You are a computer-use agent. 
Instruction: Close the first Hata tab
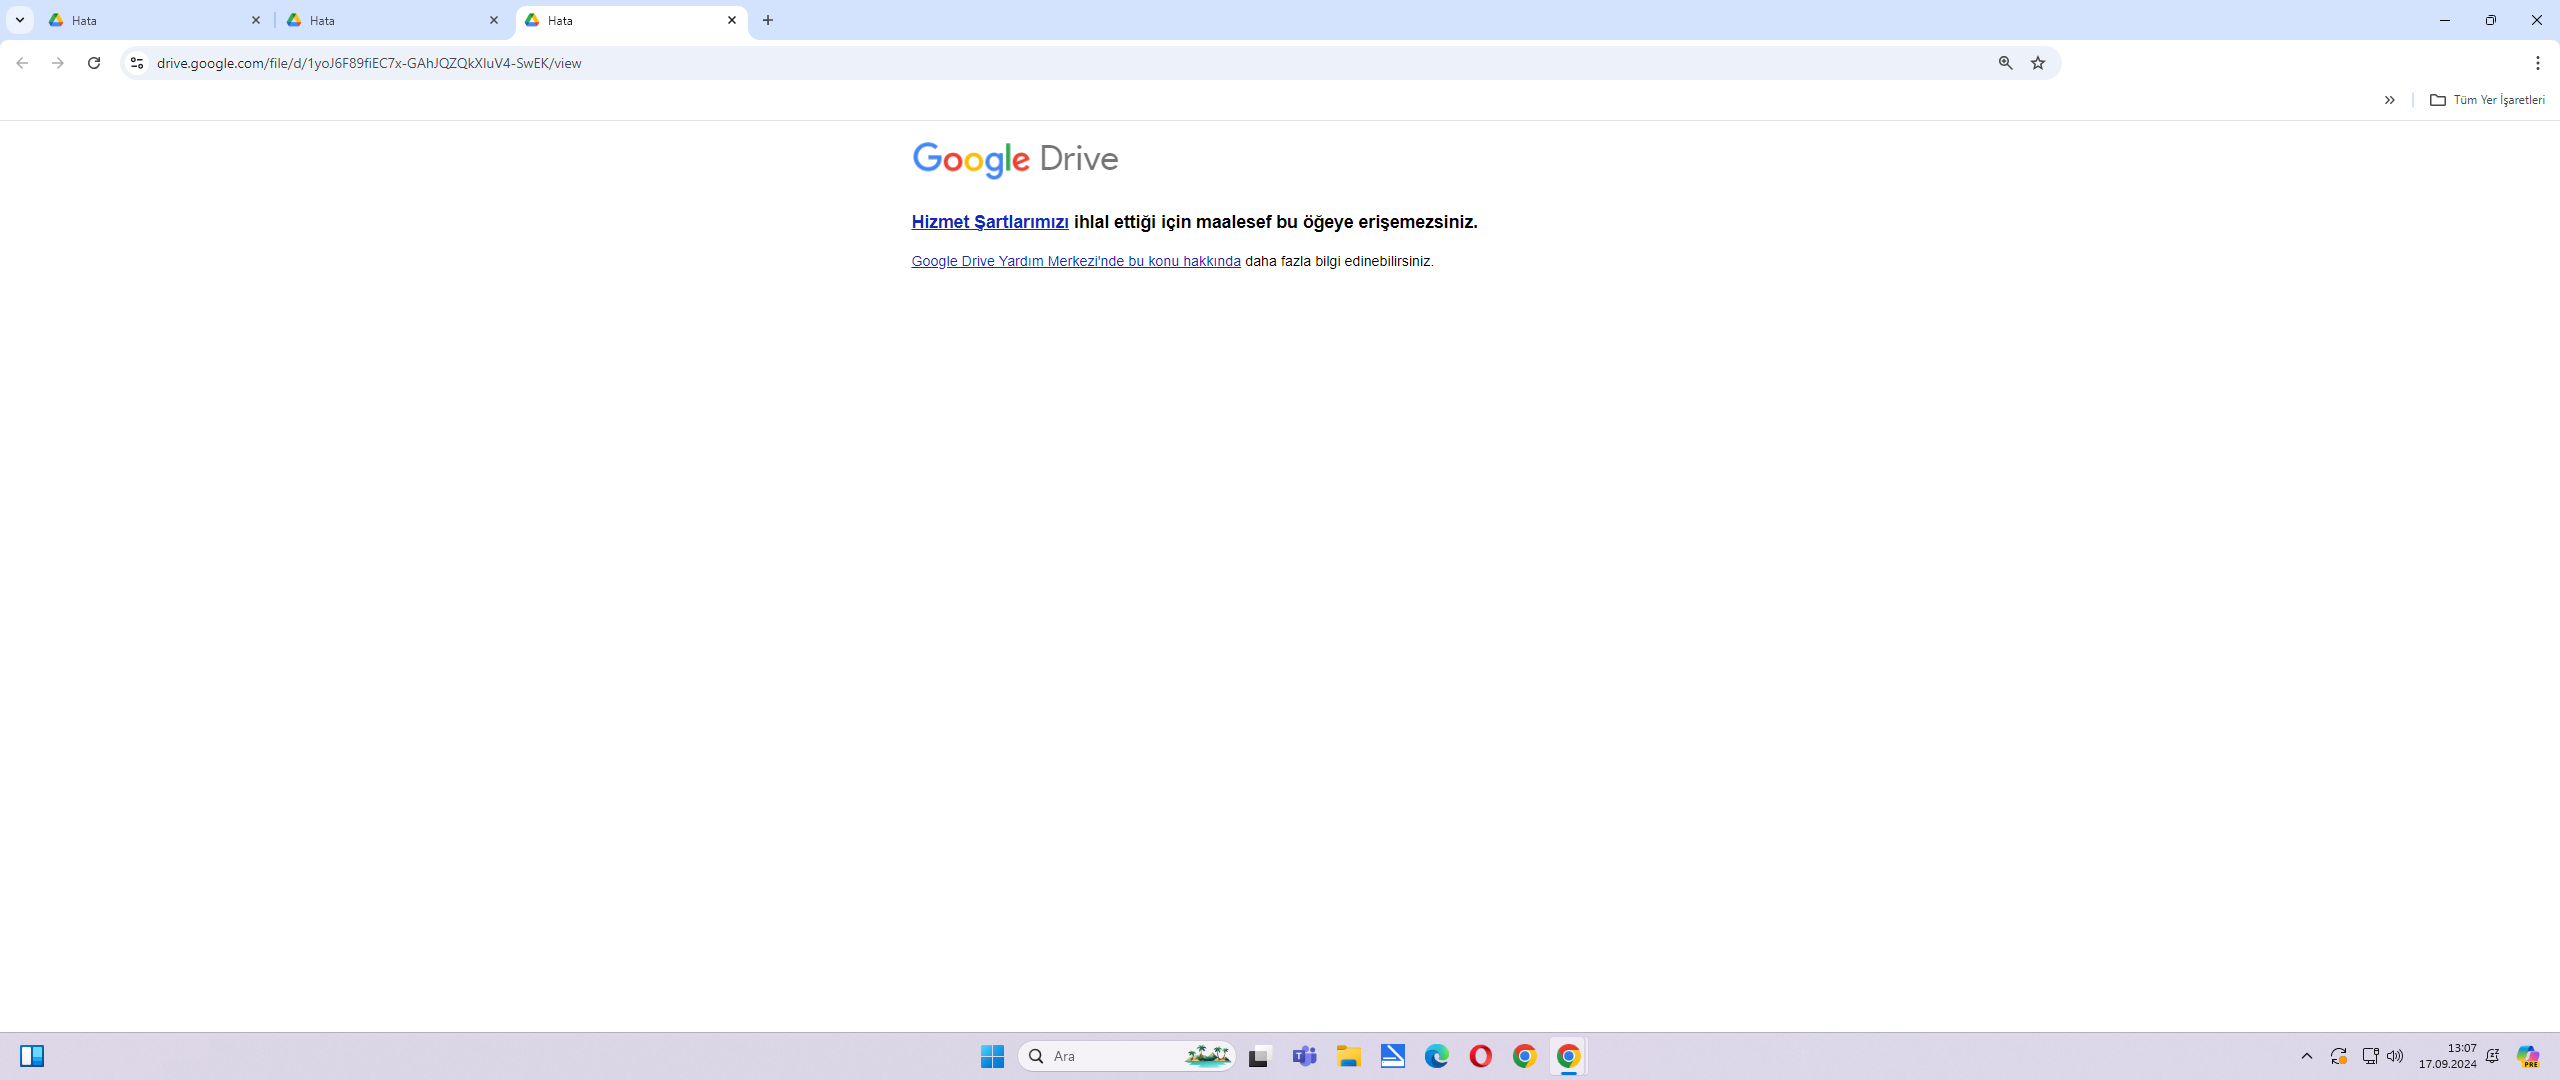256,20
